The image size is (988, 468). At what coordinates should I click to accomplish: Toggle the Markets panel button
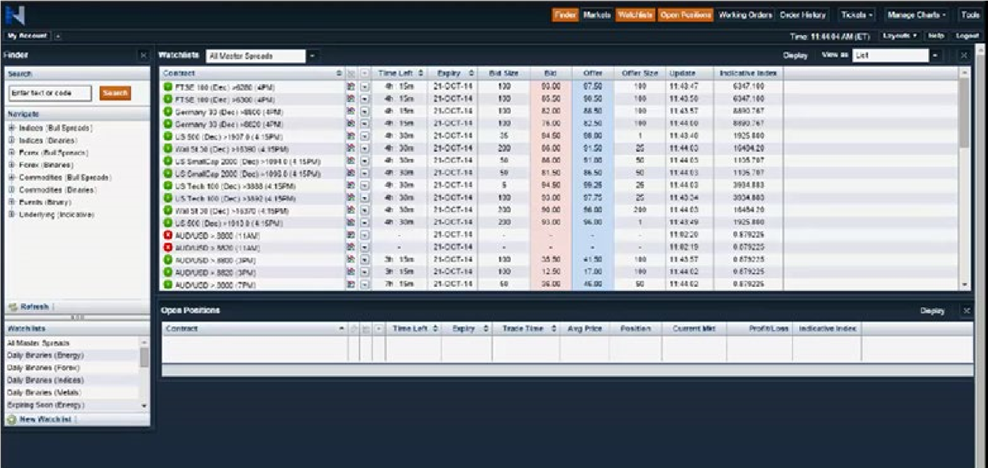(596, 14)
